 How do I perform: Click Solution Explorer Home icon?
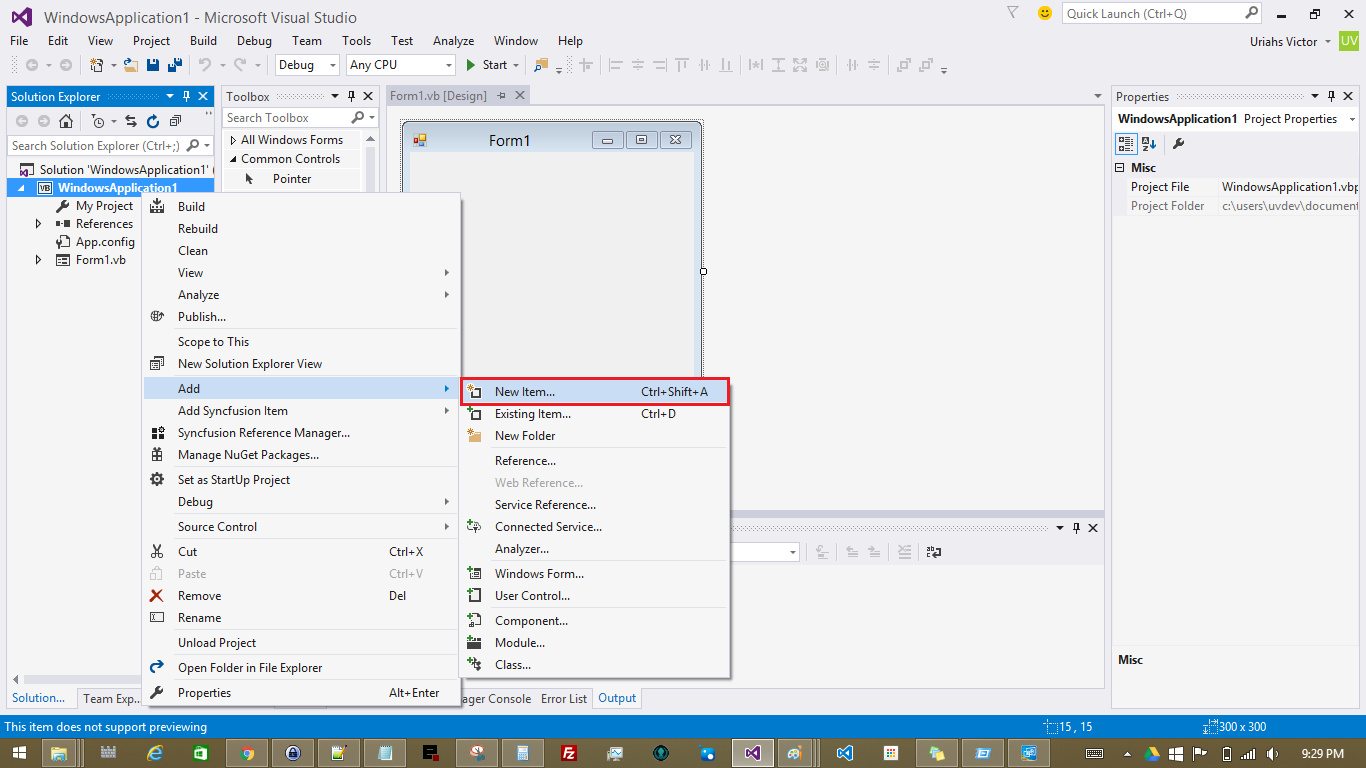[66, 121]
